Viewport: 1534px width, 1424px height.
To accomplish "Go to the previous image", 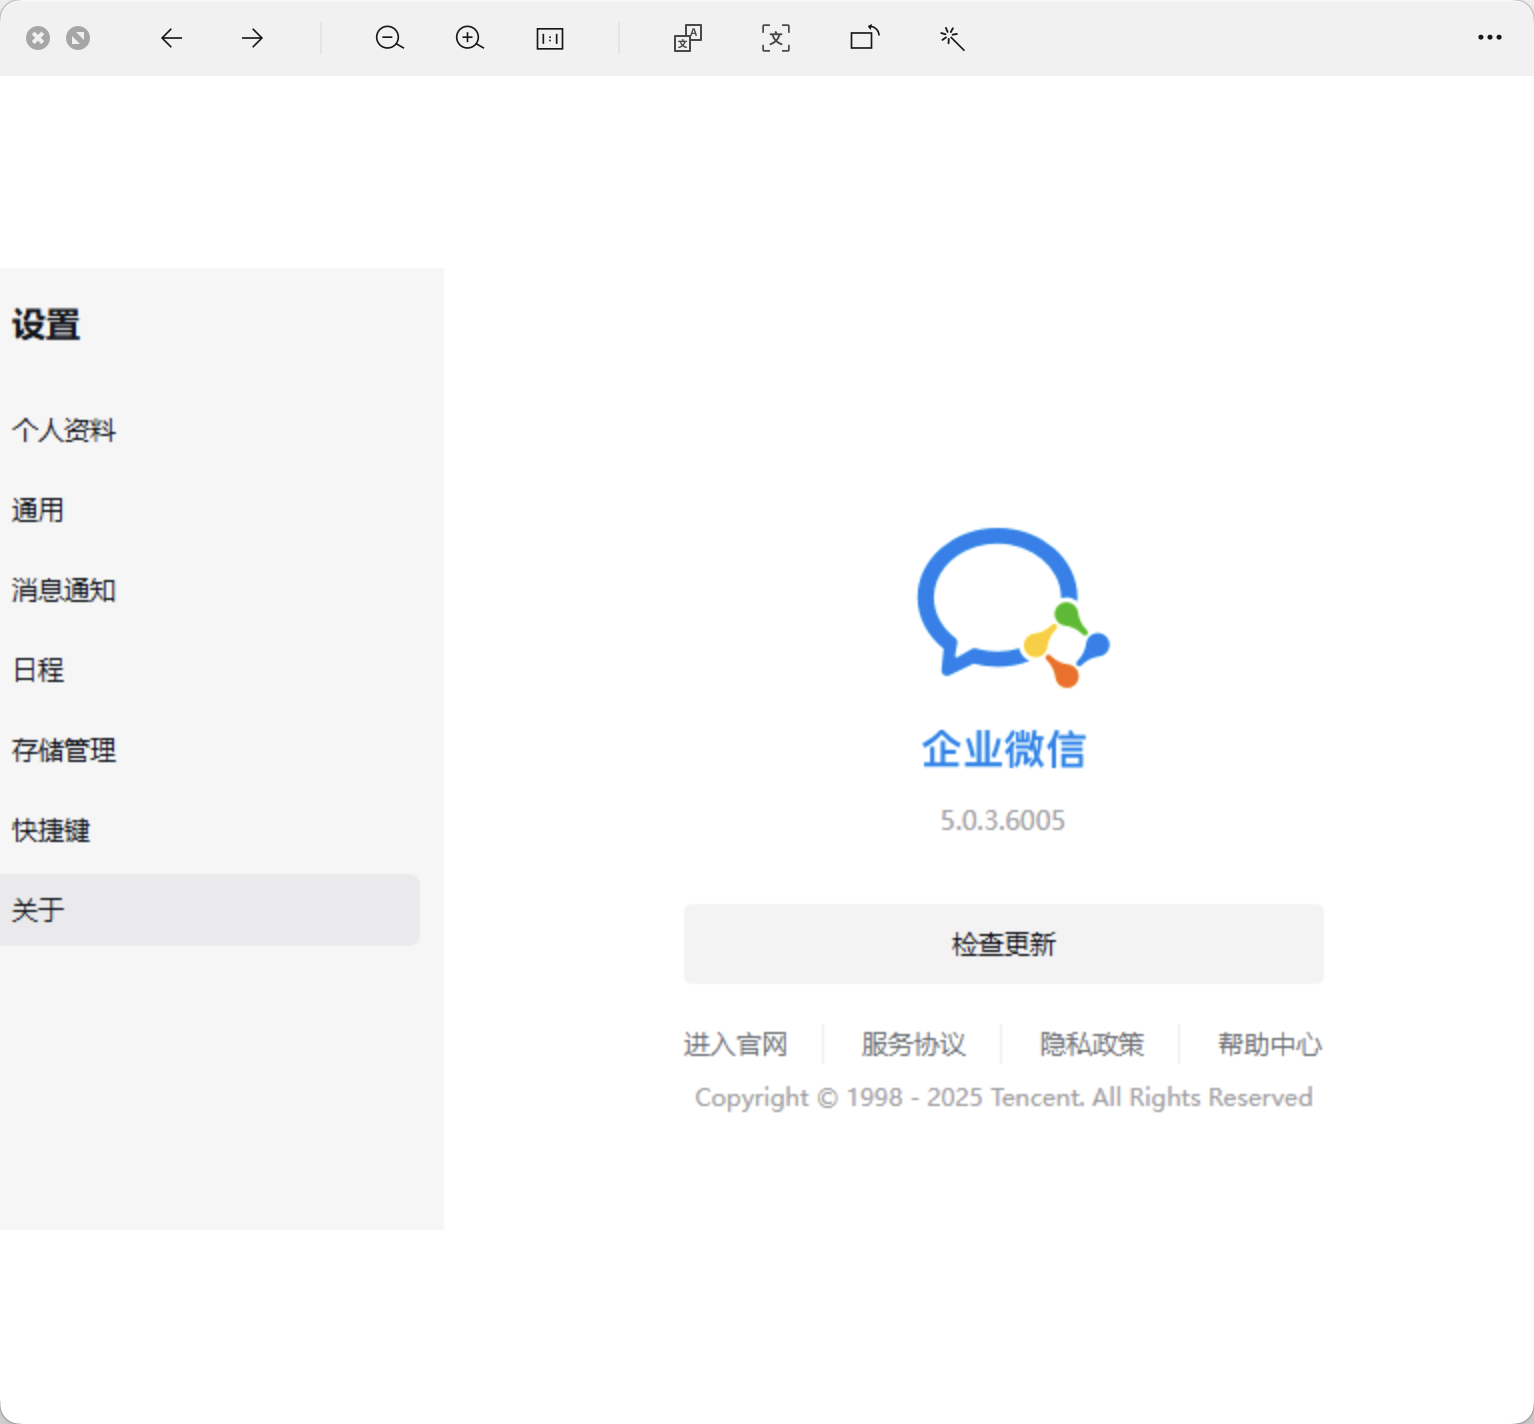I will point(172,38).
